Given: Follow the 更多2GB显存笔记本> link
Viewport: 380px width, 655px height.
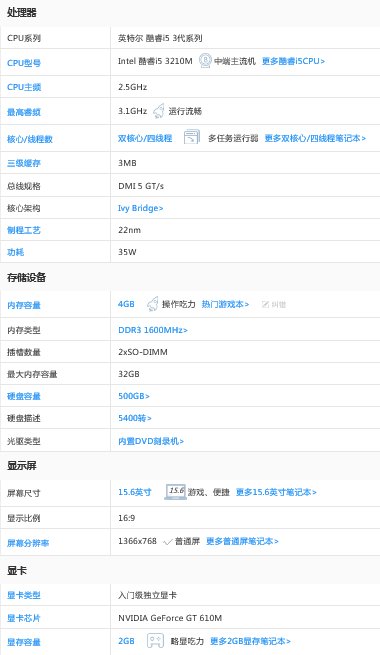Looking at the screenshot, I should point(250,641).
